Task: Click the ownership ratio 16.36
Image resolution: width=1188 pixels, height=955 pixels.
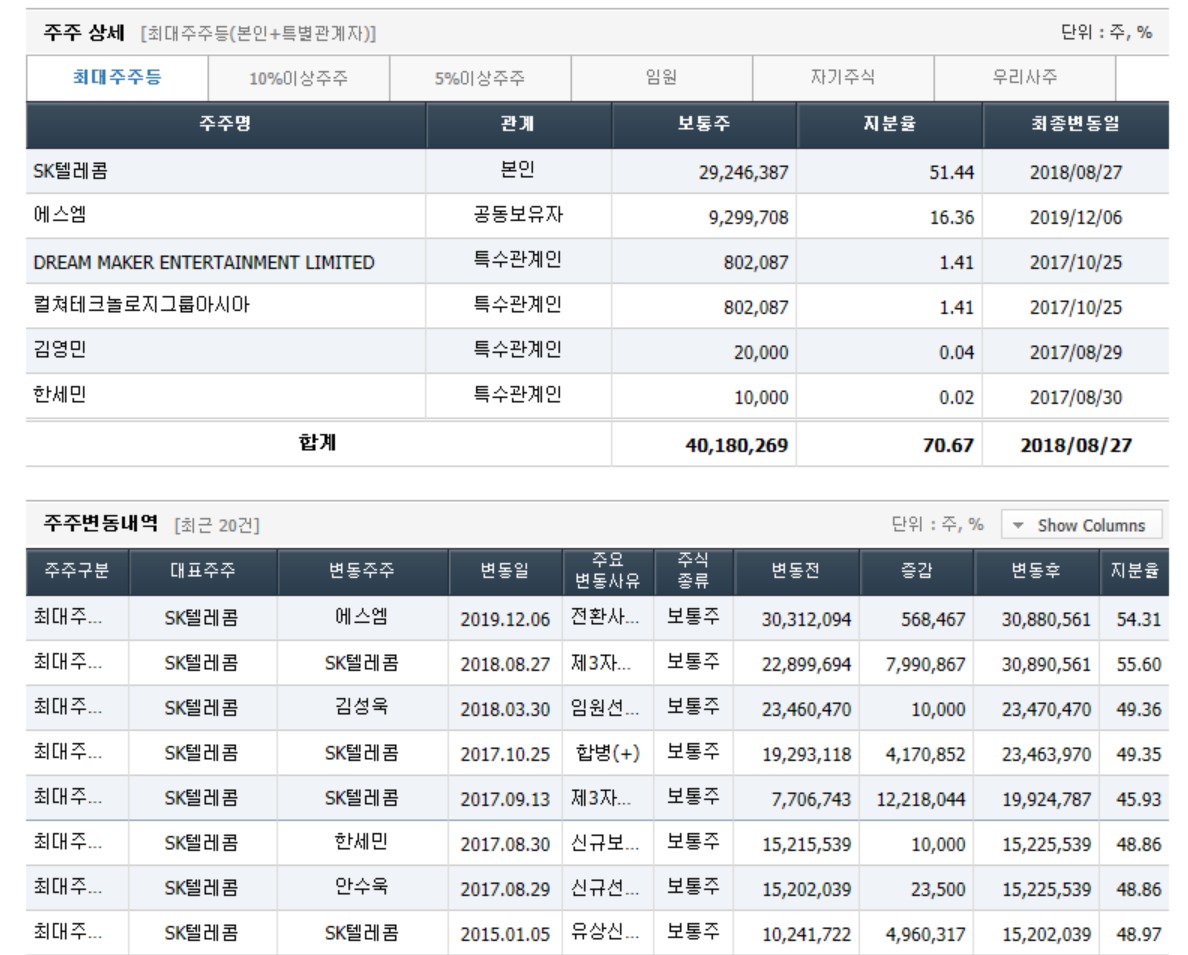Action: 952,218
